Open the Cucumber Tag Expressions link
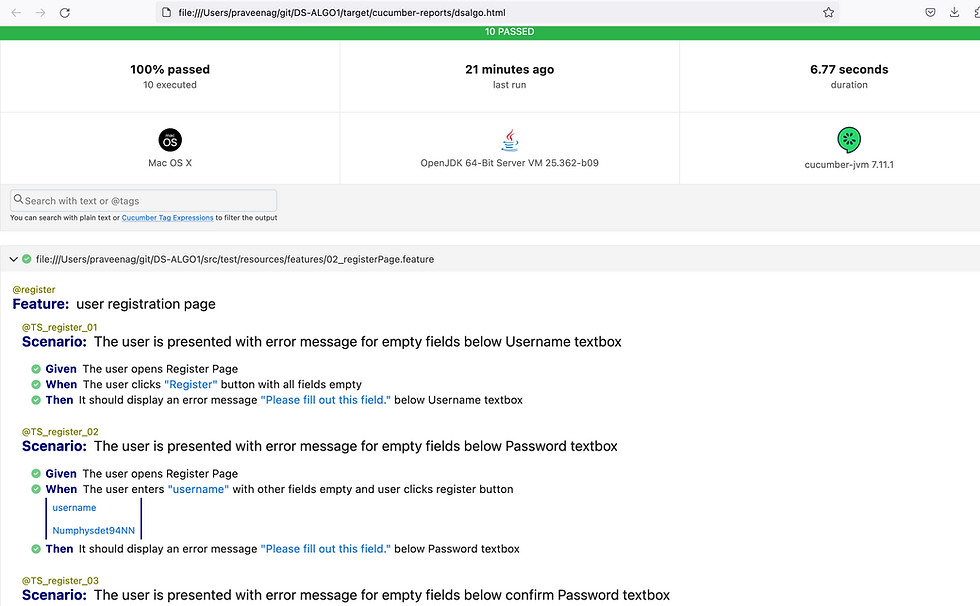 (167, 218)
